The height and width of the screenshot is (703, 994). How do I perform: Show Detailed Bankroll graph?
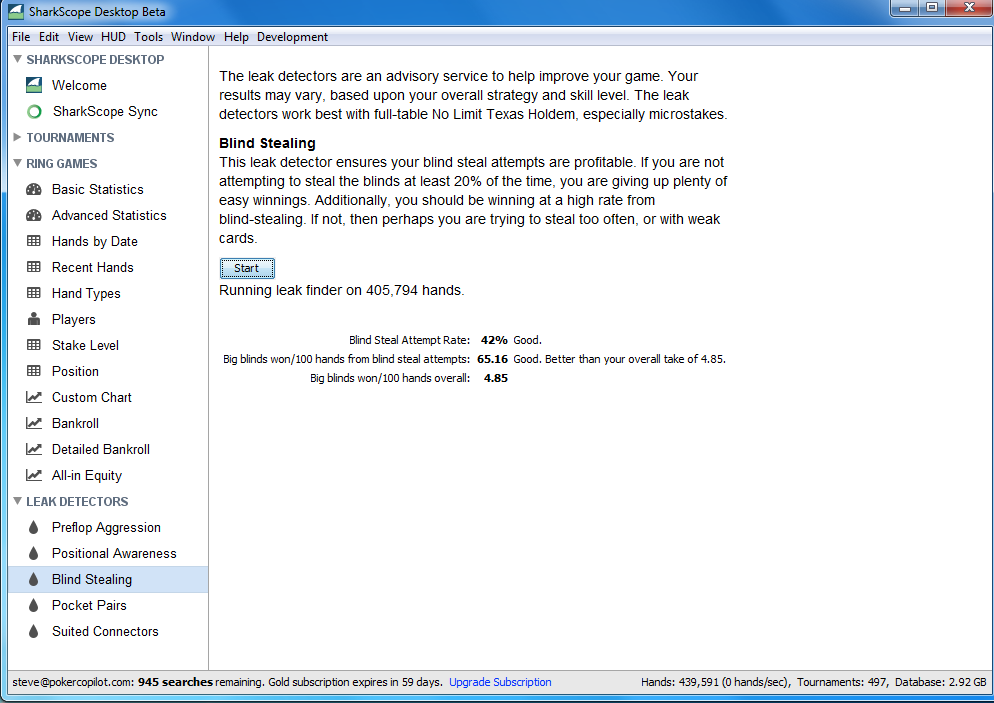(101, 449)
